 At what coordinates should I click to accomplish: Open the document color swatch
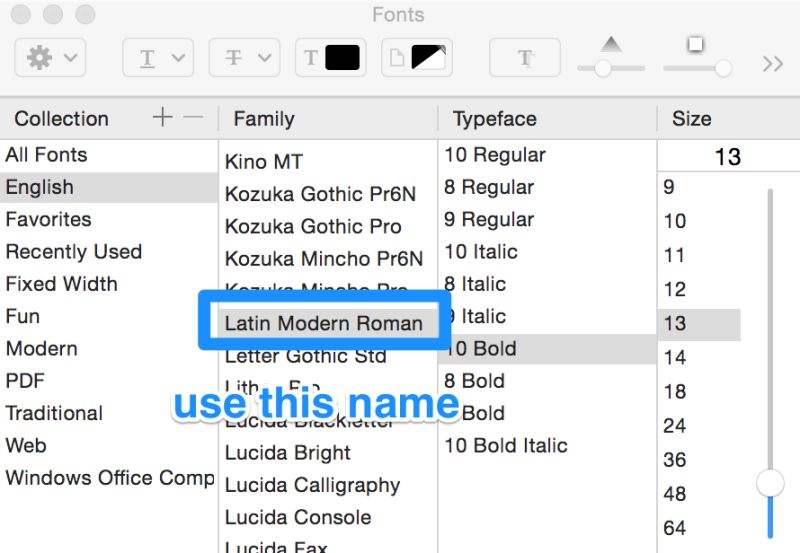(417, 58)
